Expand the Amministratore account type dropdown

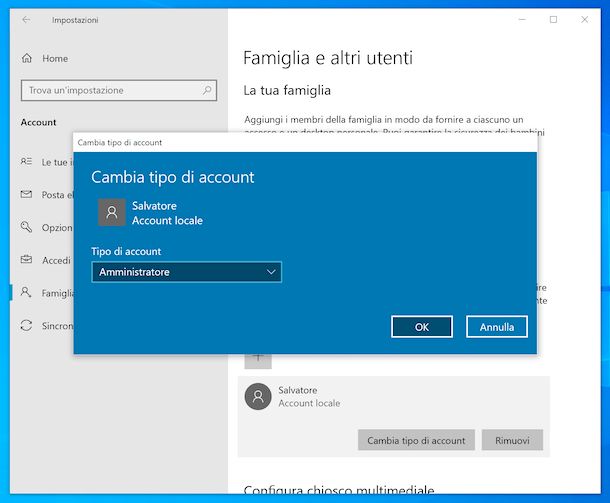[187, 272]
